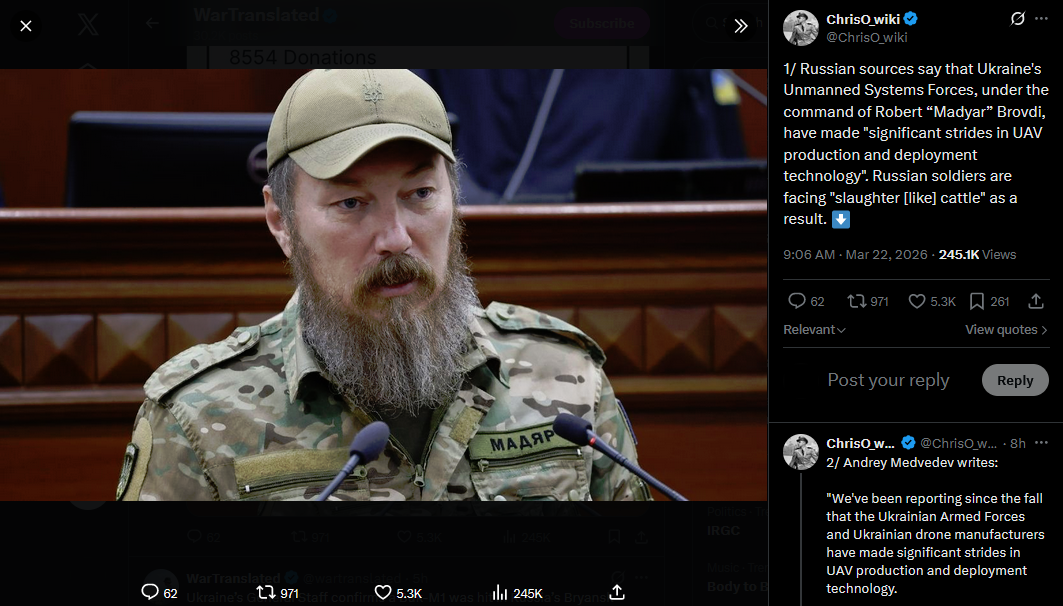Open ChrisO_wiki profile avatar at top
Screen dimensions: 1063x606
point(801,28)
